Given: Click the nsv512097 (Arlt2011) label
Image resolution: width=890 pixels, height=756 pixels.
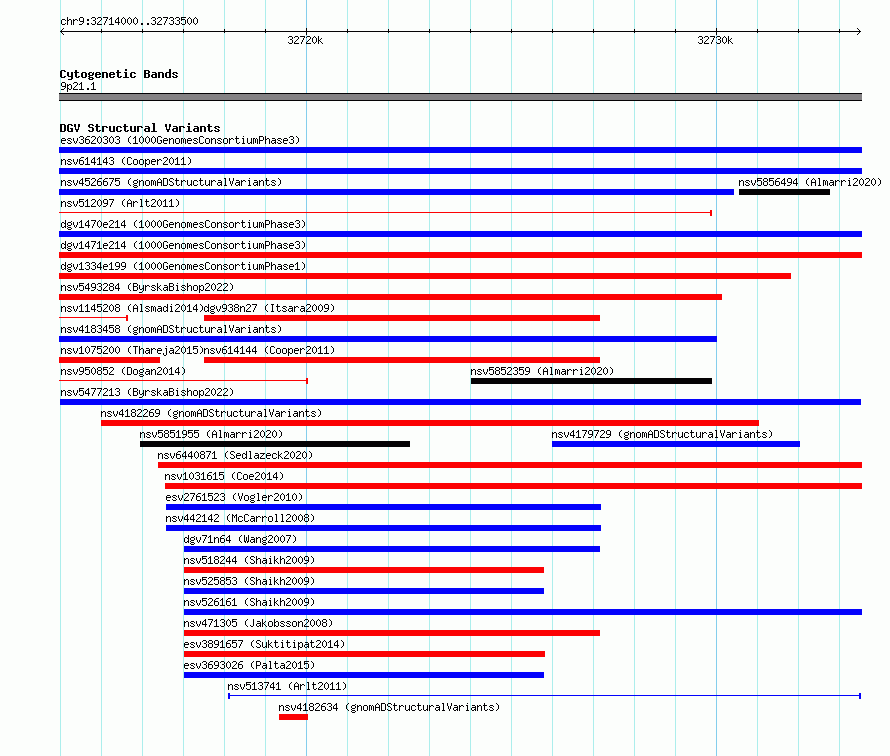Looking at the screenshot, I should point(120,203).
